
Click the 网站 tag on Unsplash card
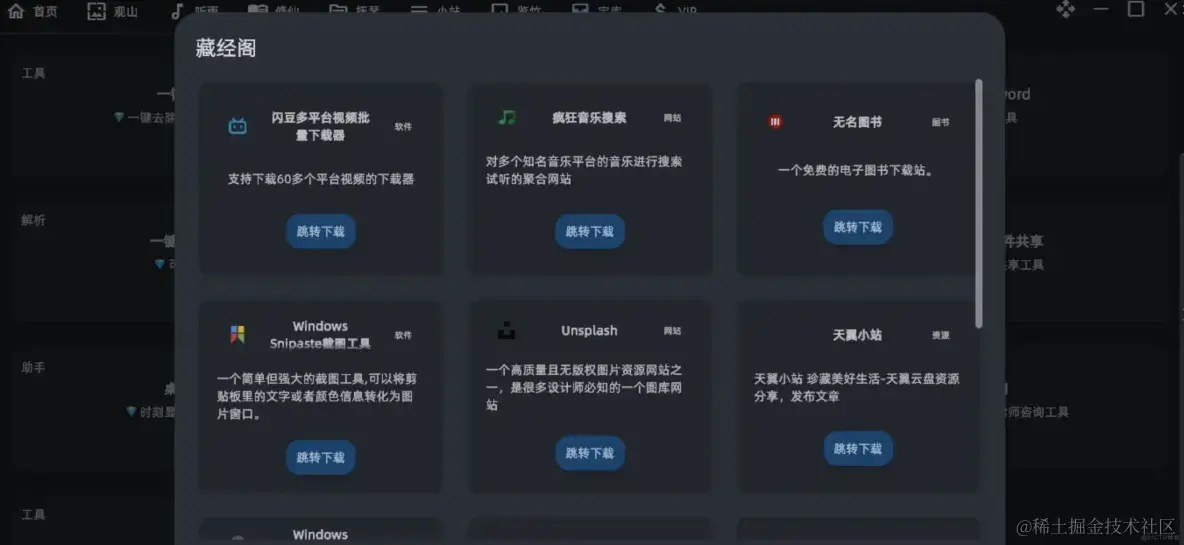[672, 331]
